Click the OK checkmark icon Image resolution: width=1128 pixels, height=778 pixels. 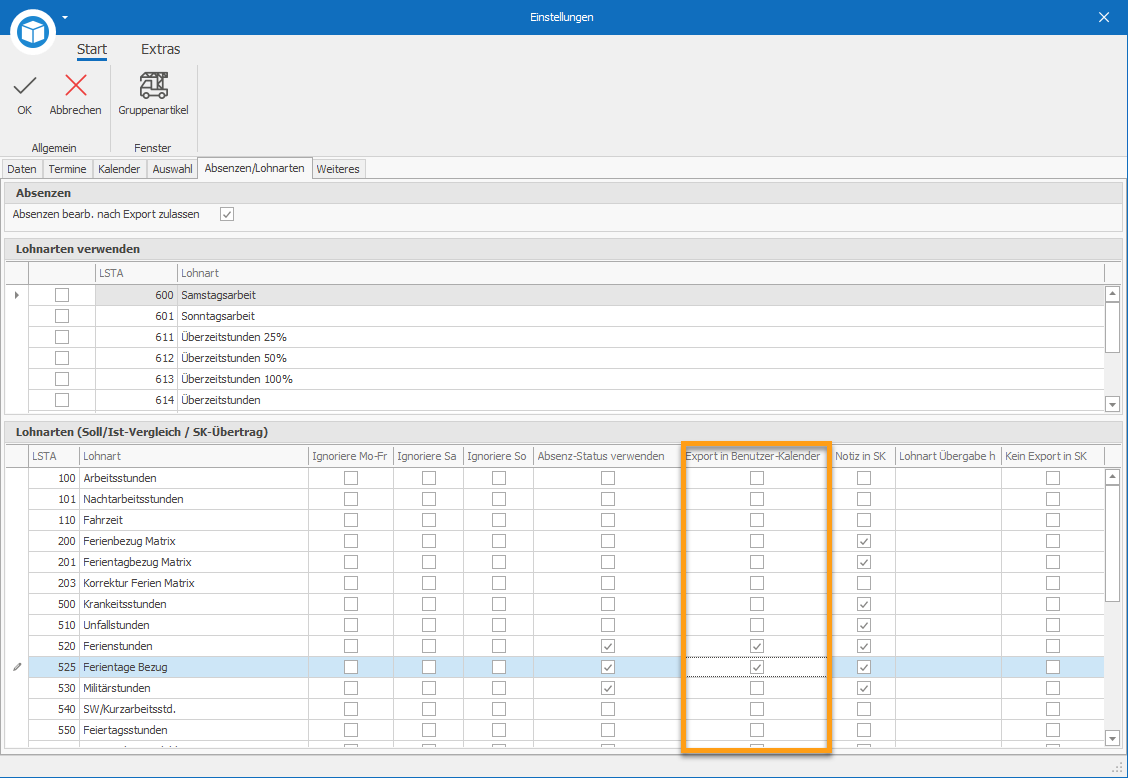coord(24,86)
